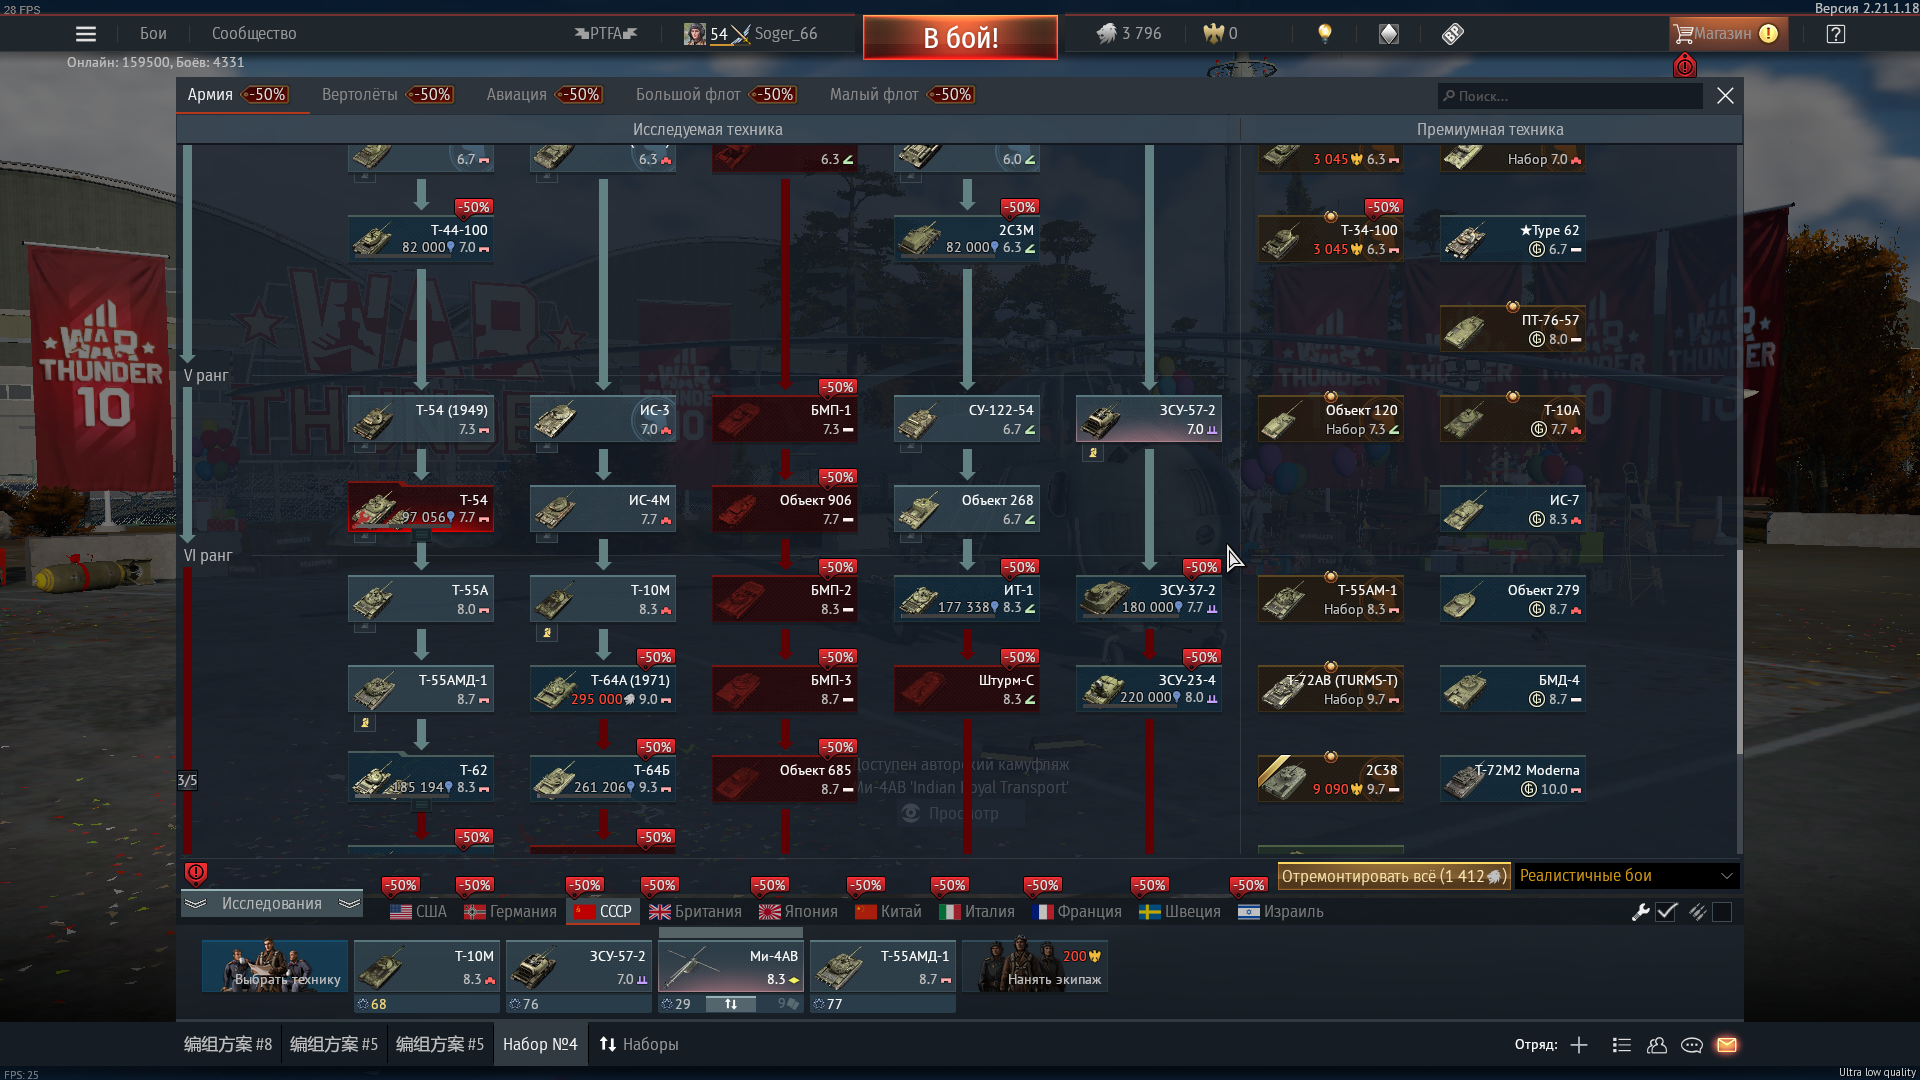Open the glowing mail envelope icon

[1727, 1045]
